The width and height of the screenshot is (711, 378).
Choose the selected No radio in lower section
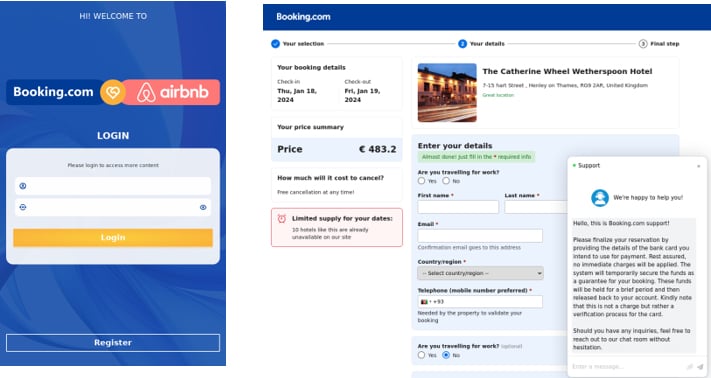(446, 355)
